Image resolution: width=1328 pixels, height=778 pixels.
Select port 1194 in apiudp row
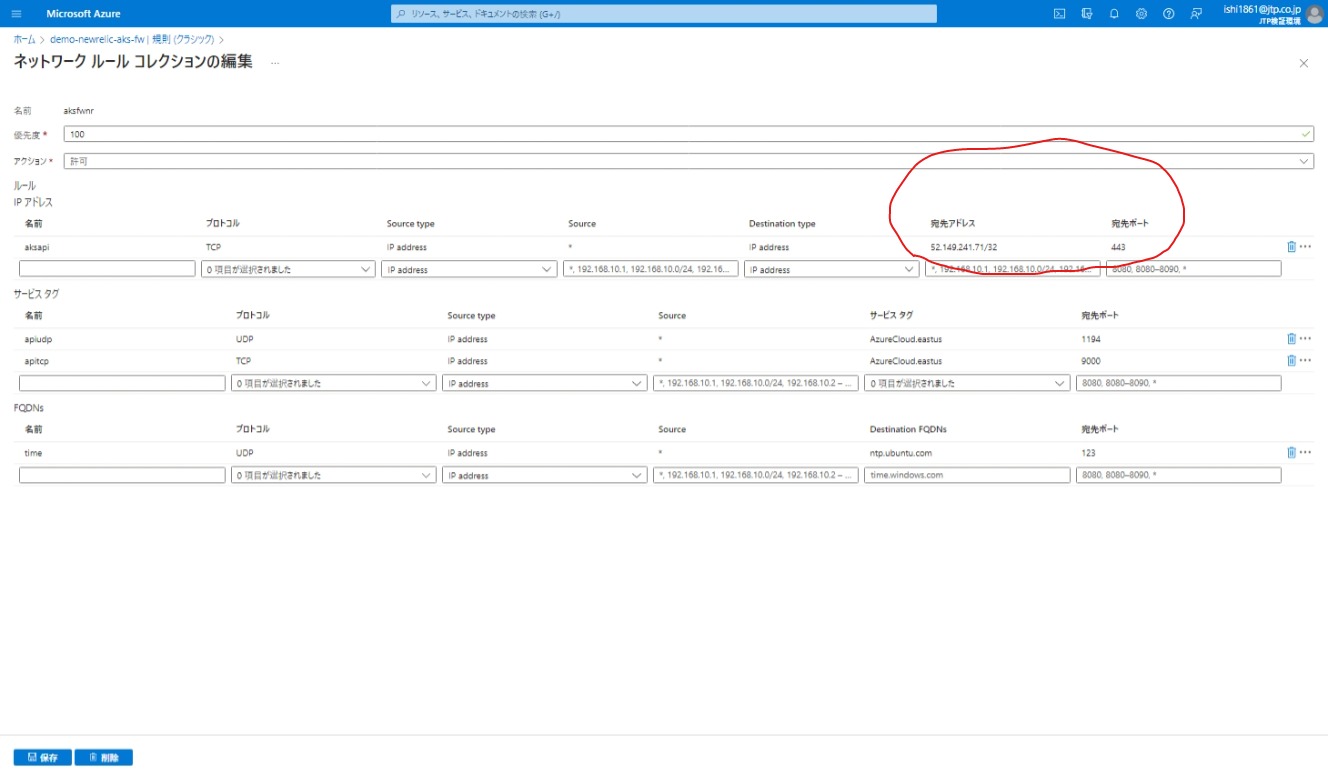(x=1091, y=339)
